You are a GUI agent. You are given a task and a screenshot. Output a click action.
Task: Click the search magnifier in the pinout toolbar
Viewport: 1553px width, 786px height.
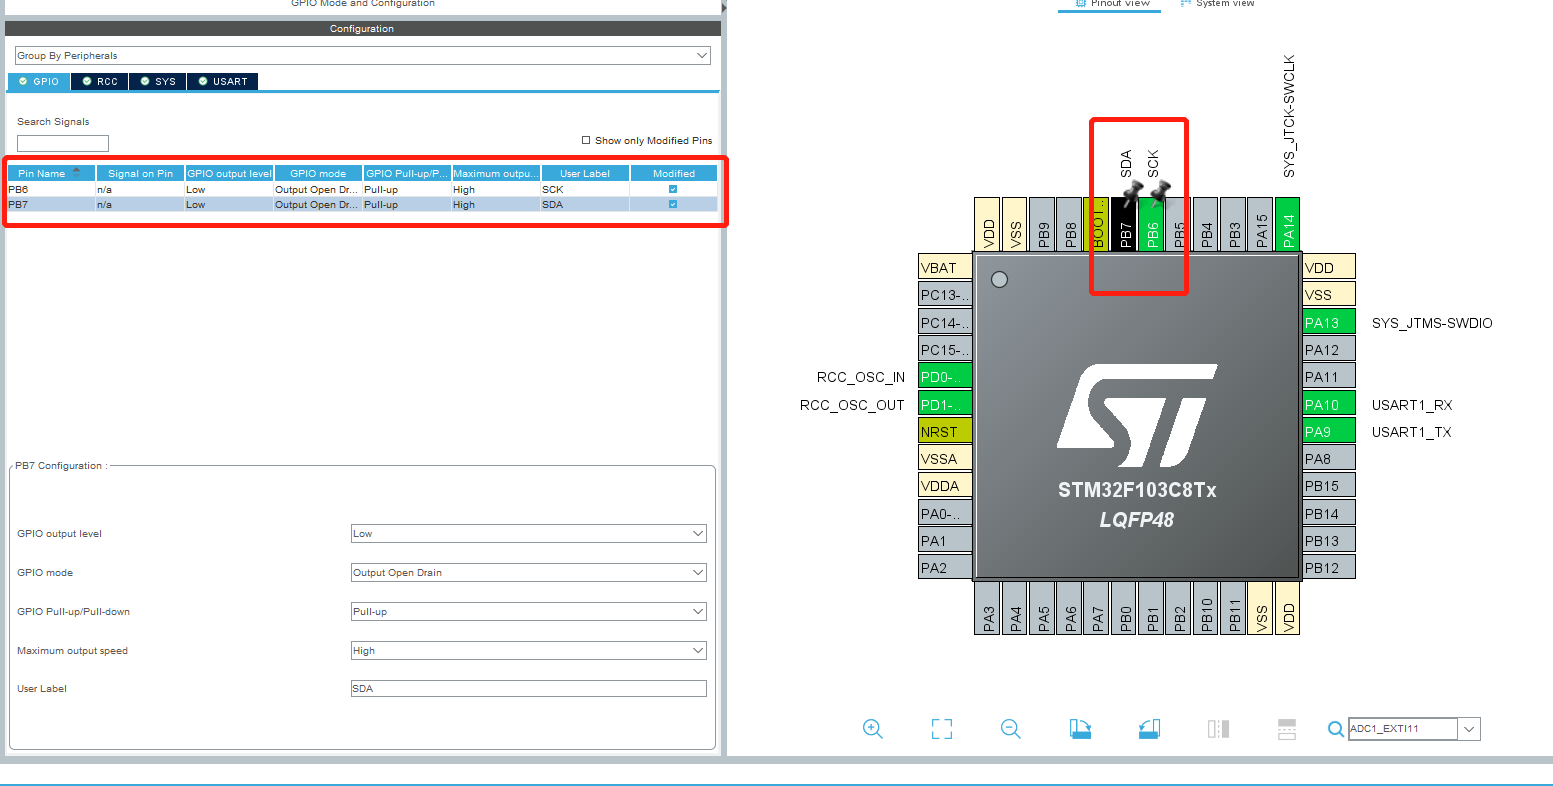pyautogui.click(x=1336, y=729)
